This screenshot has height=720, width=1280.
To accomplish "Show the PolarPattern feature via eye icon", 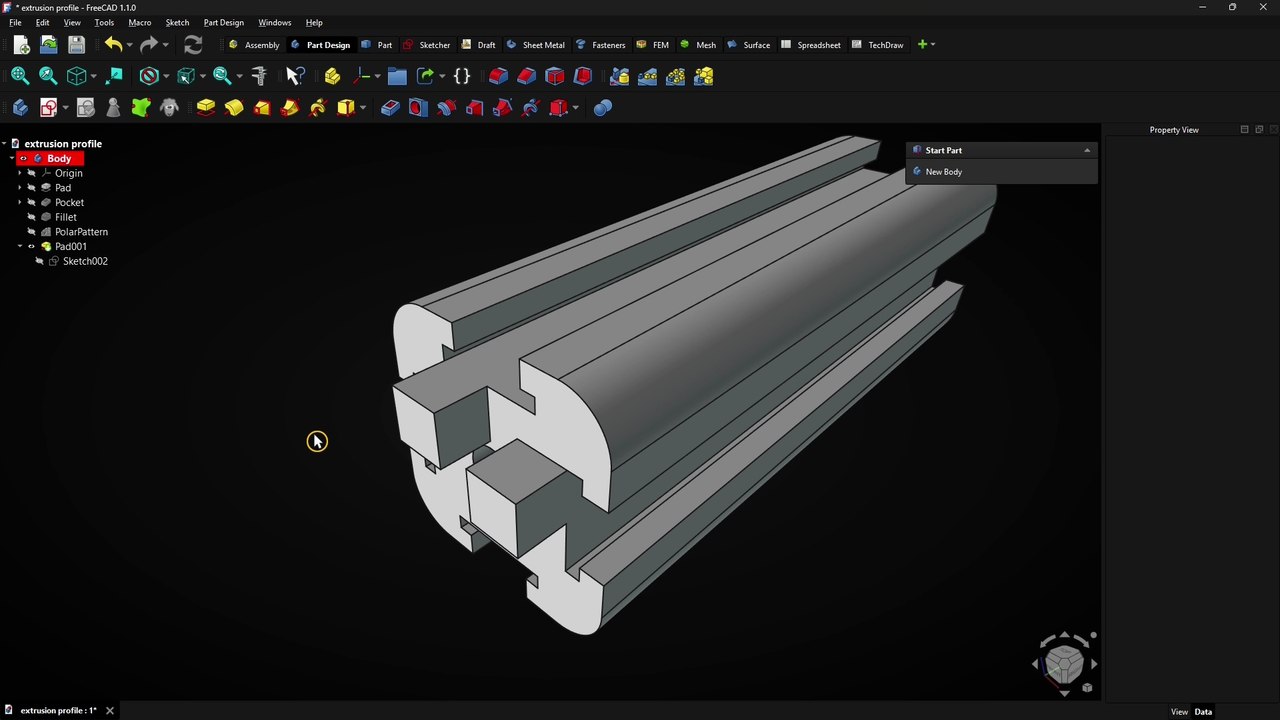I will (x=32, y=232).
